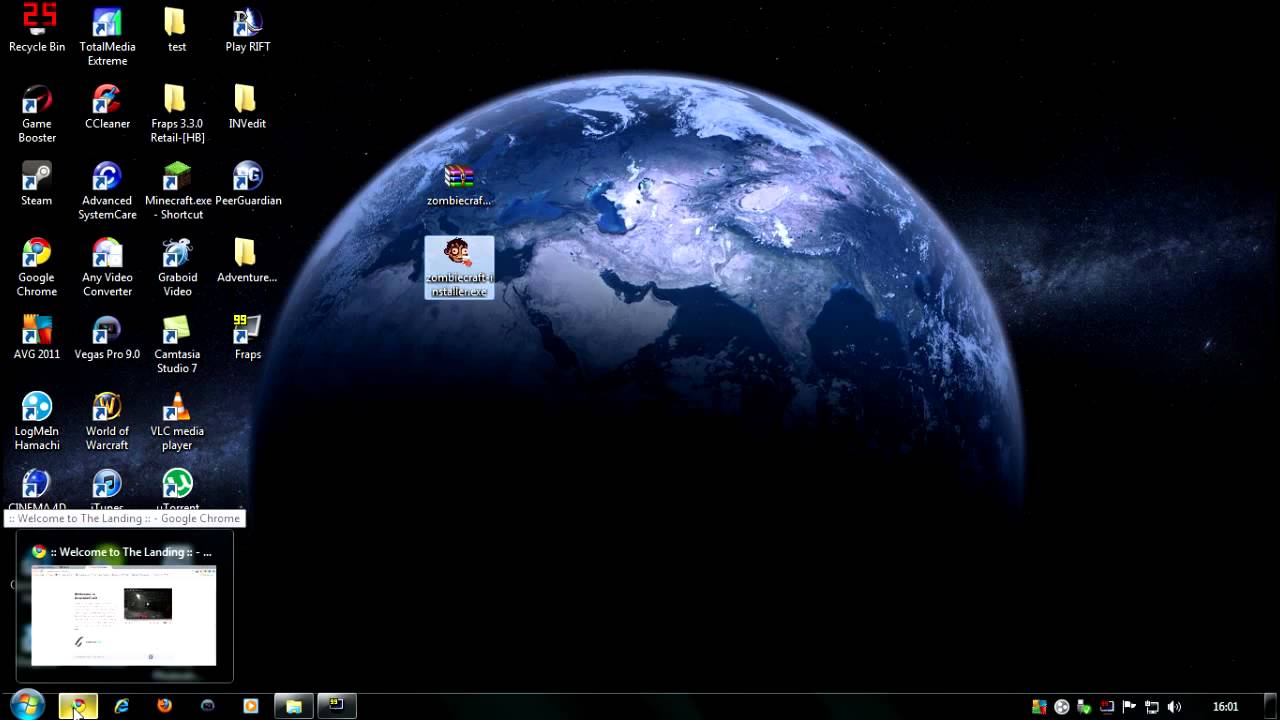Open Camtasia Studio 7 desktop icon
This screenshot has height=720, width=1280.
pos(177,345)
